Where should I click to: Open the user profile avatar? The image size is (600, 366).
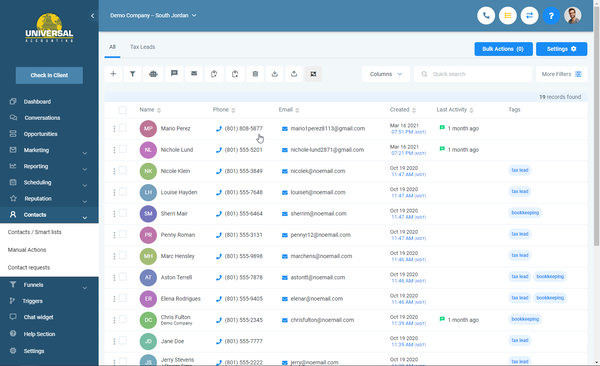coord(573,16)
